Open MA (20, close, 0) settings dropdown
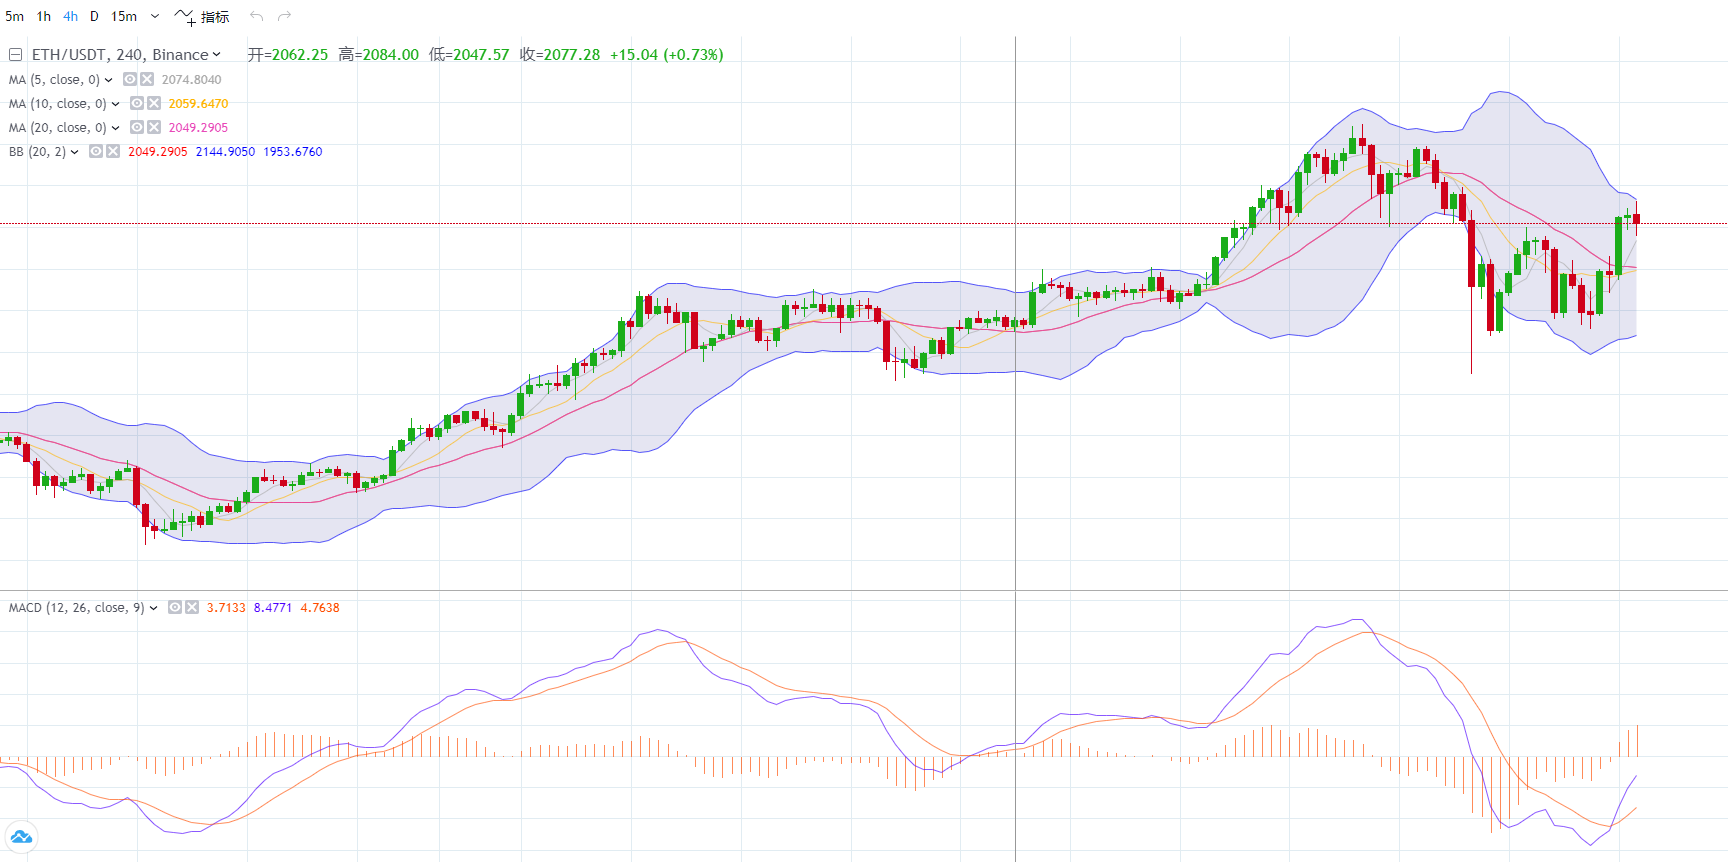 116,128
